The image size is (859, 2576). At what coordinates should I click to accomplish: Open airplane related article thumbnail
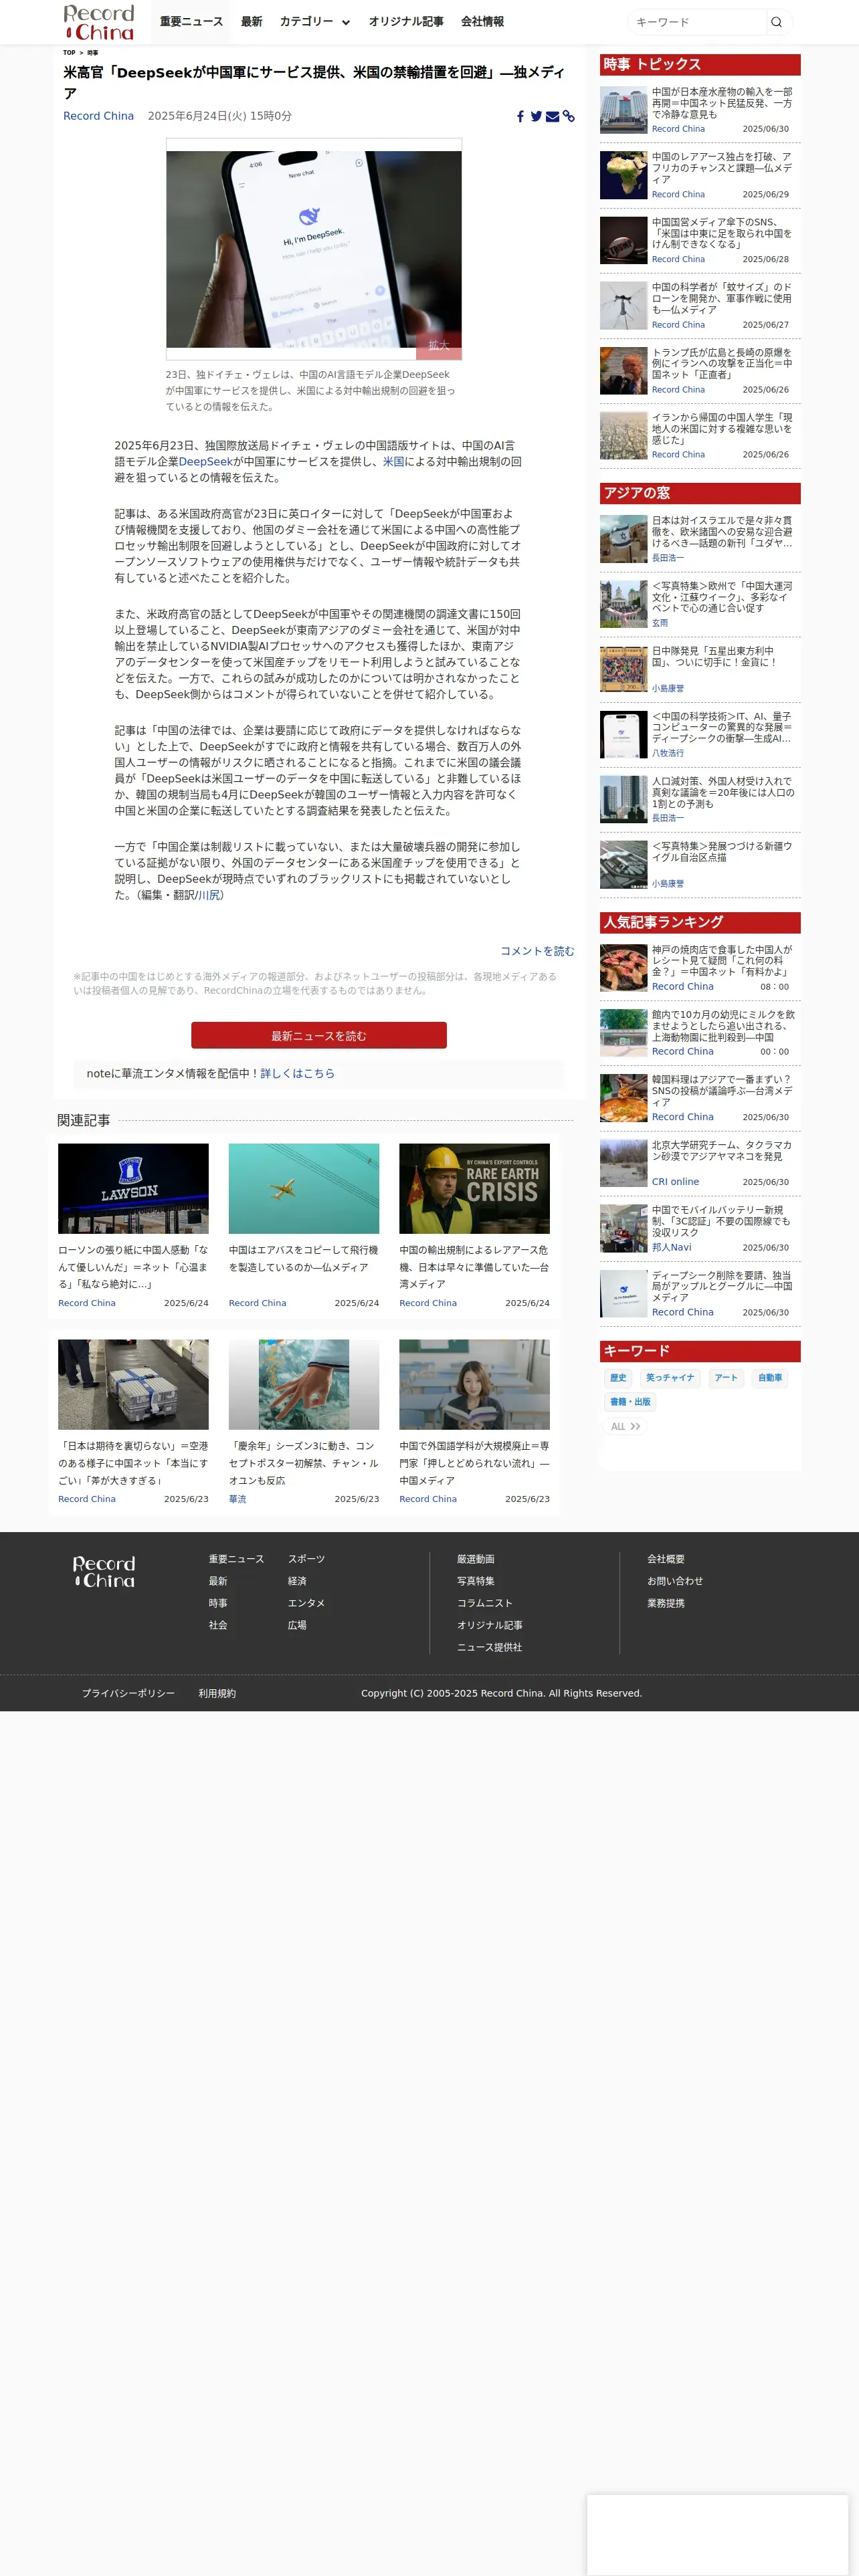point(304,1188)
